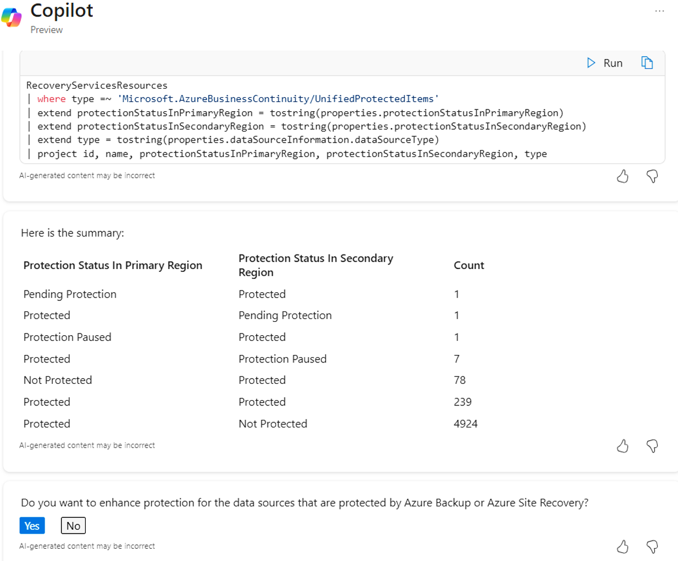The height and width of the screenshot is (561, 678).
Task: Dislike the summary table response
Action: [x=652, y=446]
